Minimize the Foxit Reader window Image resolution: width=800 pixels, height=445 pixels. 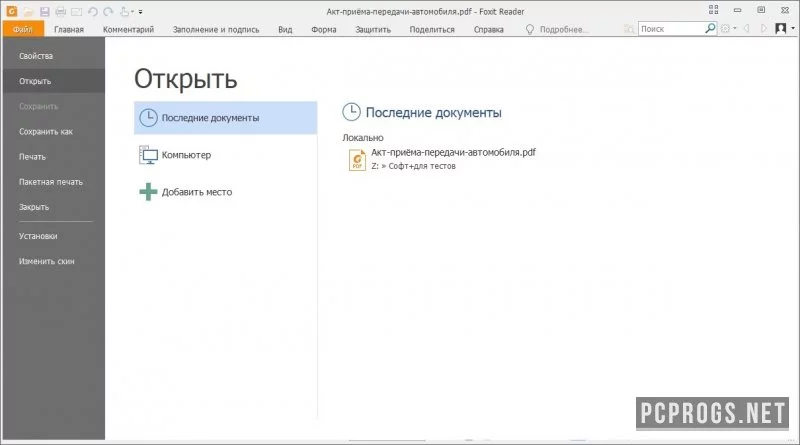coord(737,10)
